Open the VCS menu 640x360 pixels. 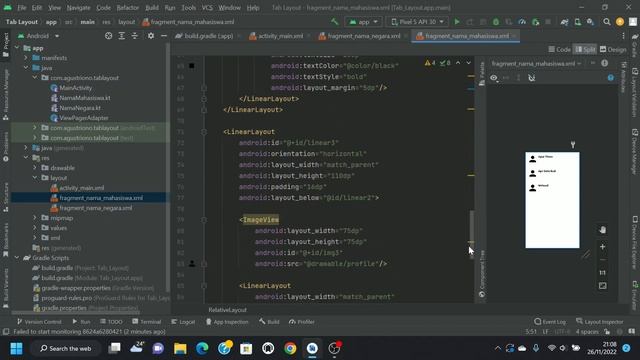(207, 8)
